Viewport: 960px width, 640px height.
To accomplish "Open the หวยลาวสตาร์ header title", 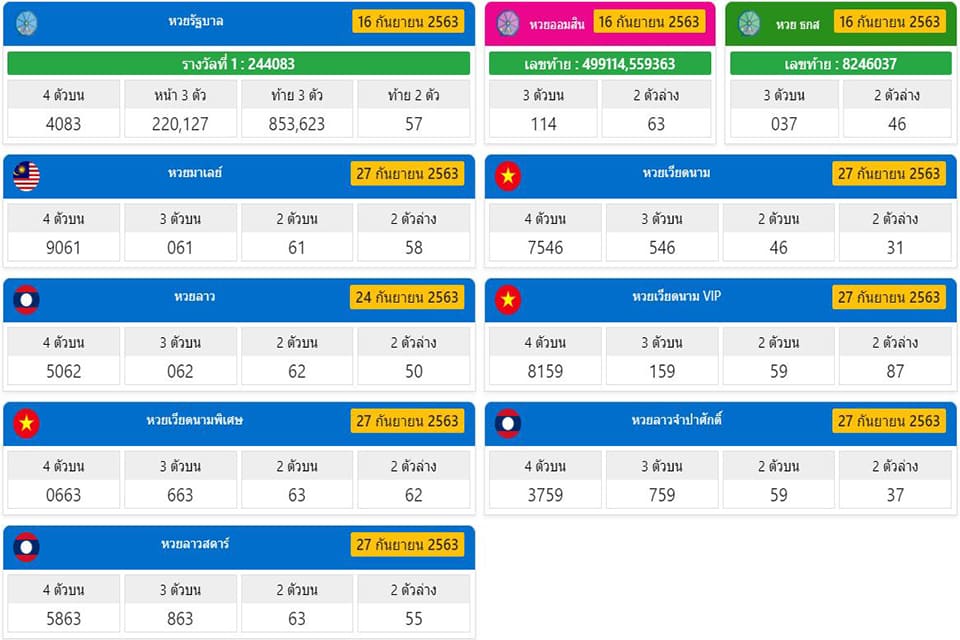I will (x=195, y=544).
